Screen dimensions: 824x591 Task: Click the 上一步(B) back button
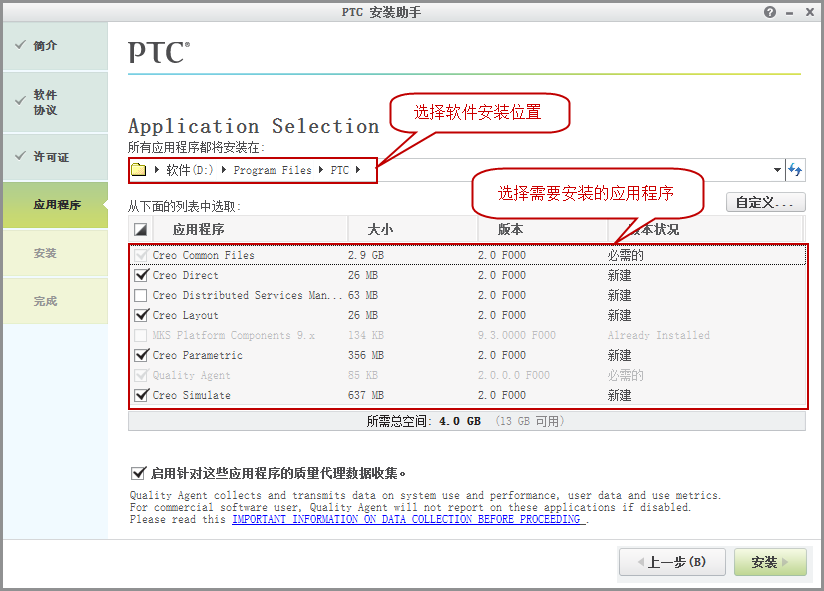pos(672,562)
